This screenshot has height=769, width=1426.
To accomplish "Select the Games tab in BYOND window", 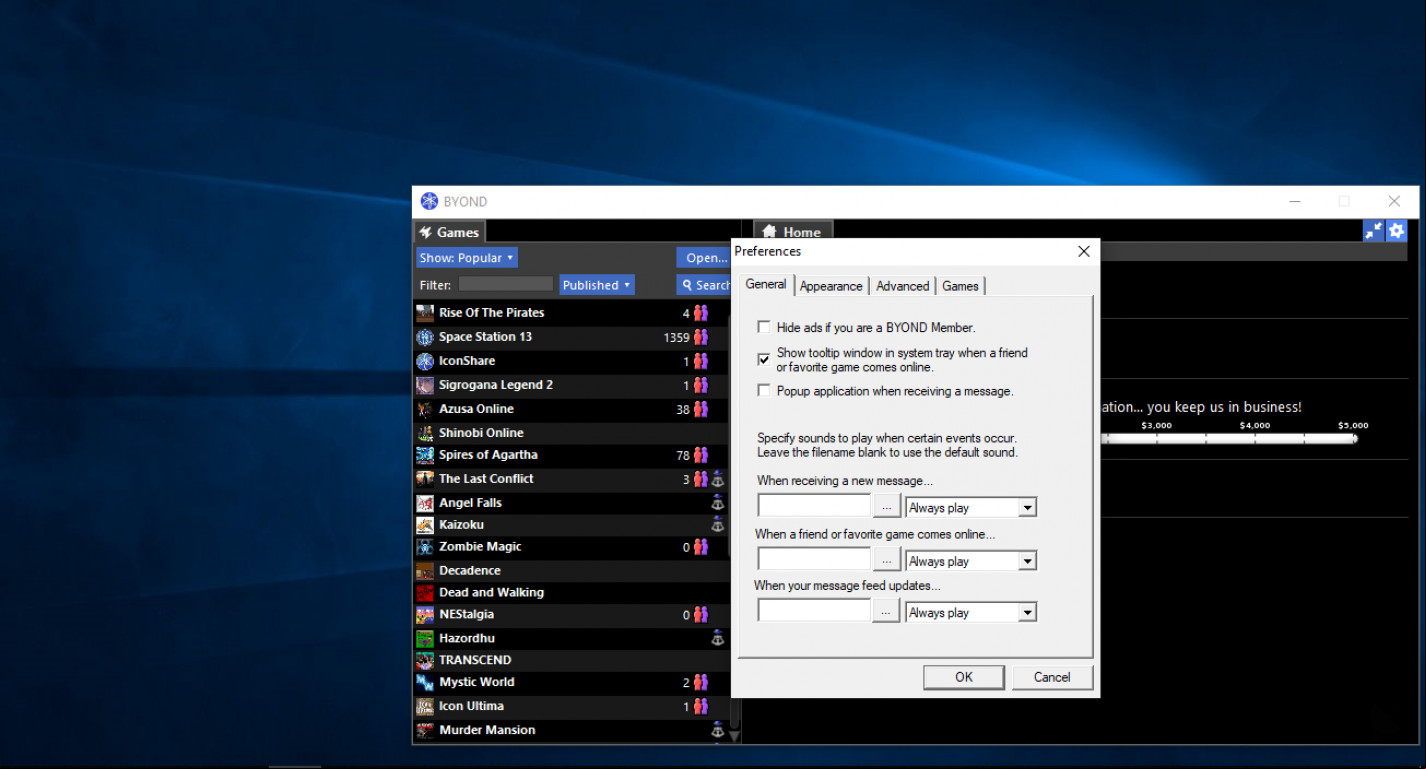I will click(x=450, y=232).
